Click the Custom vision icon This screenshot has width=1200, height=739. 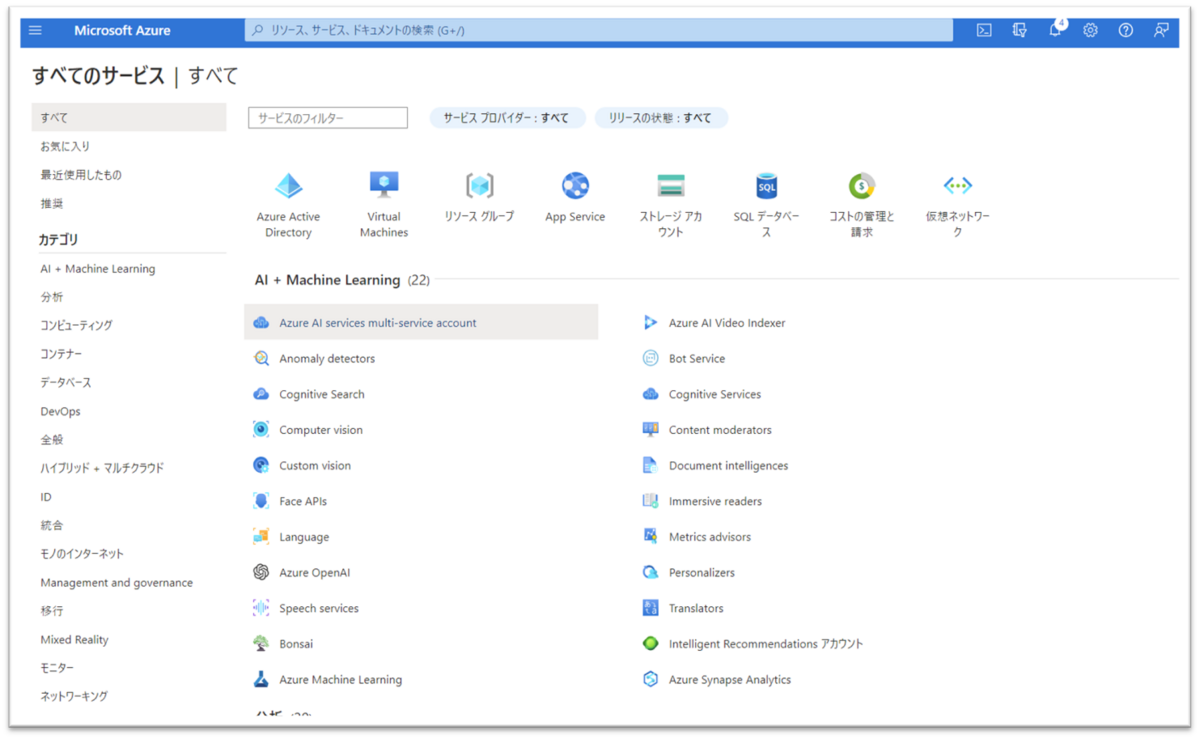pos(261,465)
